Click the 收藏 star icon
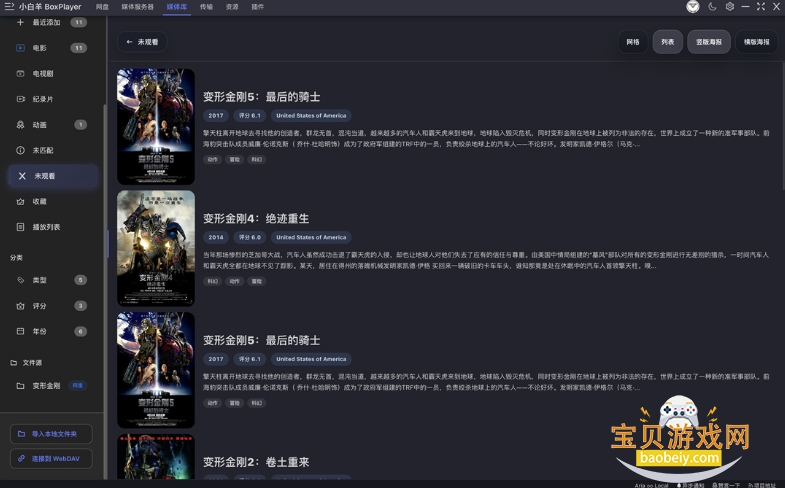This screenshot has width=785, height=488. [20, 201]
